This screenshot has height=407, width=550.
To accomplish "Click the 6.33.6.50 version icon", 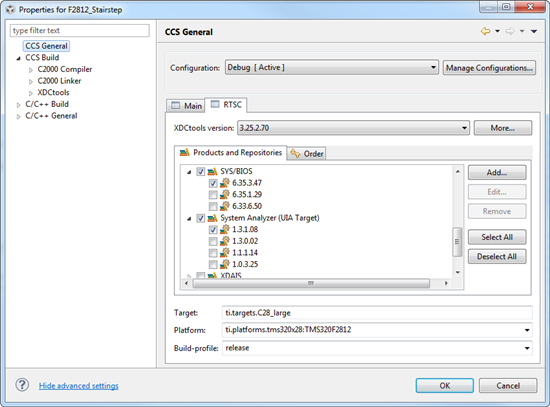I will (x=224, y=206).
